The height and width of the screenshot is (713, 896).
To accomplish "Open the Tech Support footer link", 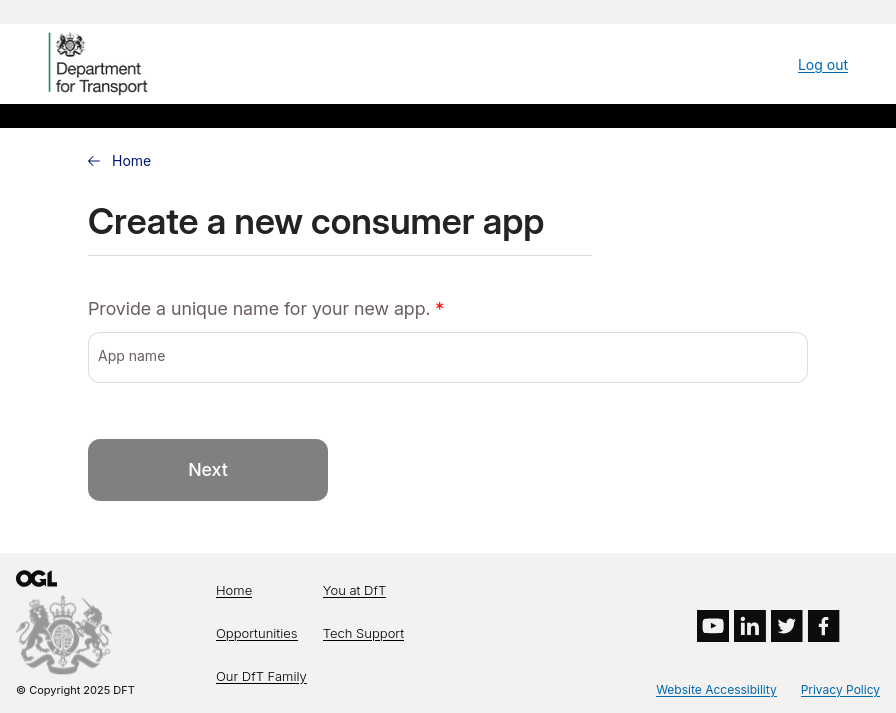I will 363,634.
